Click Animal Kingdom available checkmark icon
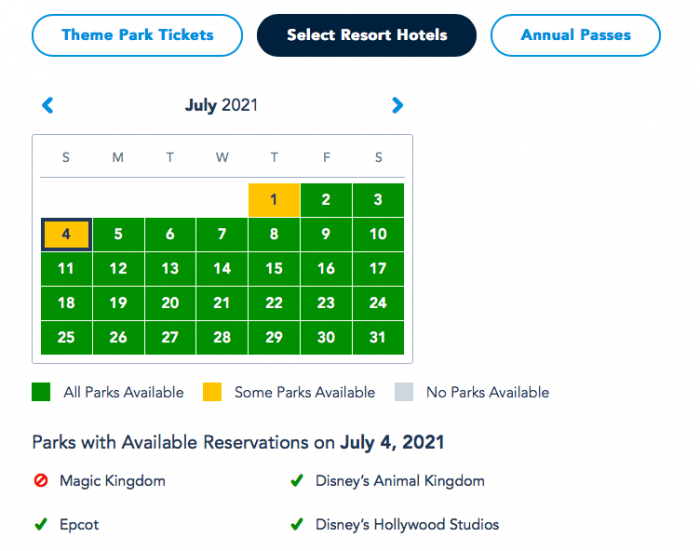Image resolution: width=700 pixels, height=551 pixels. [297, 481]
